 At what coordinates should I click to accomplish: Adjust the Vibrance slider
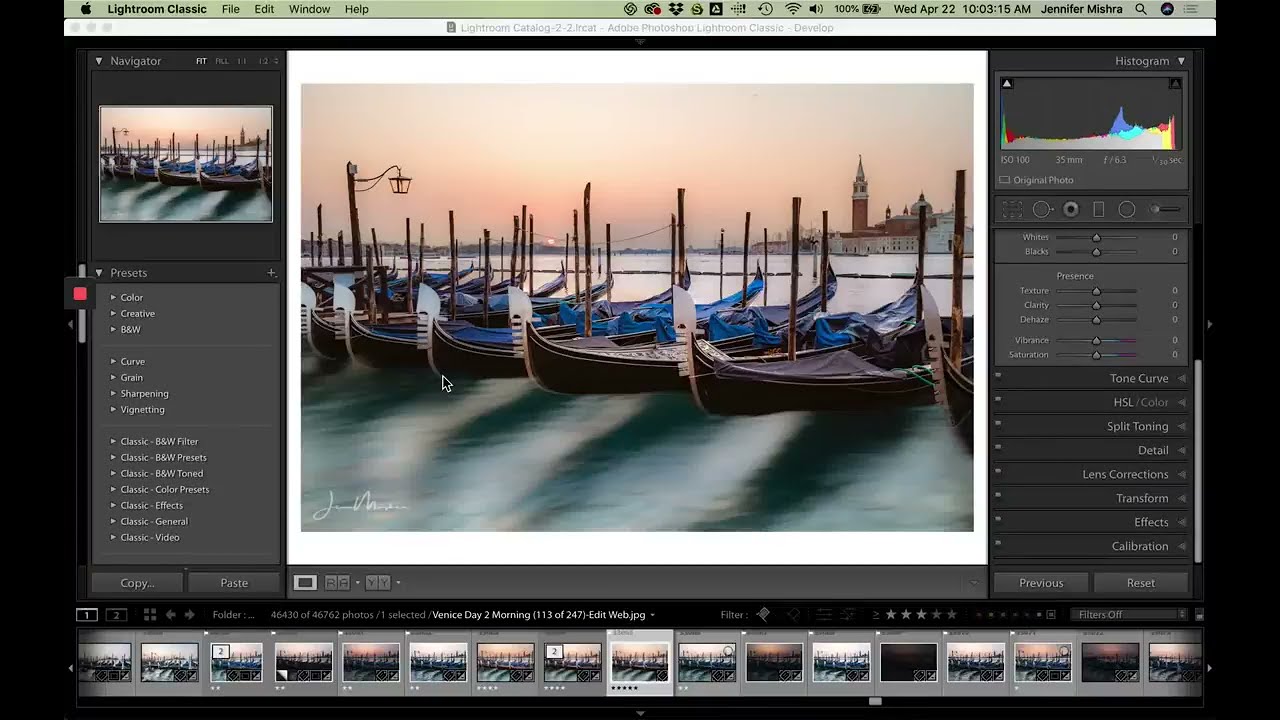[1096, 340]
